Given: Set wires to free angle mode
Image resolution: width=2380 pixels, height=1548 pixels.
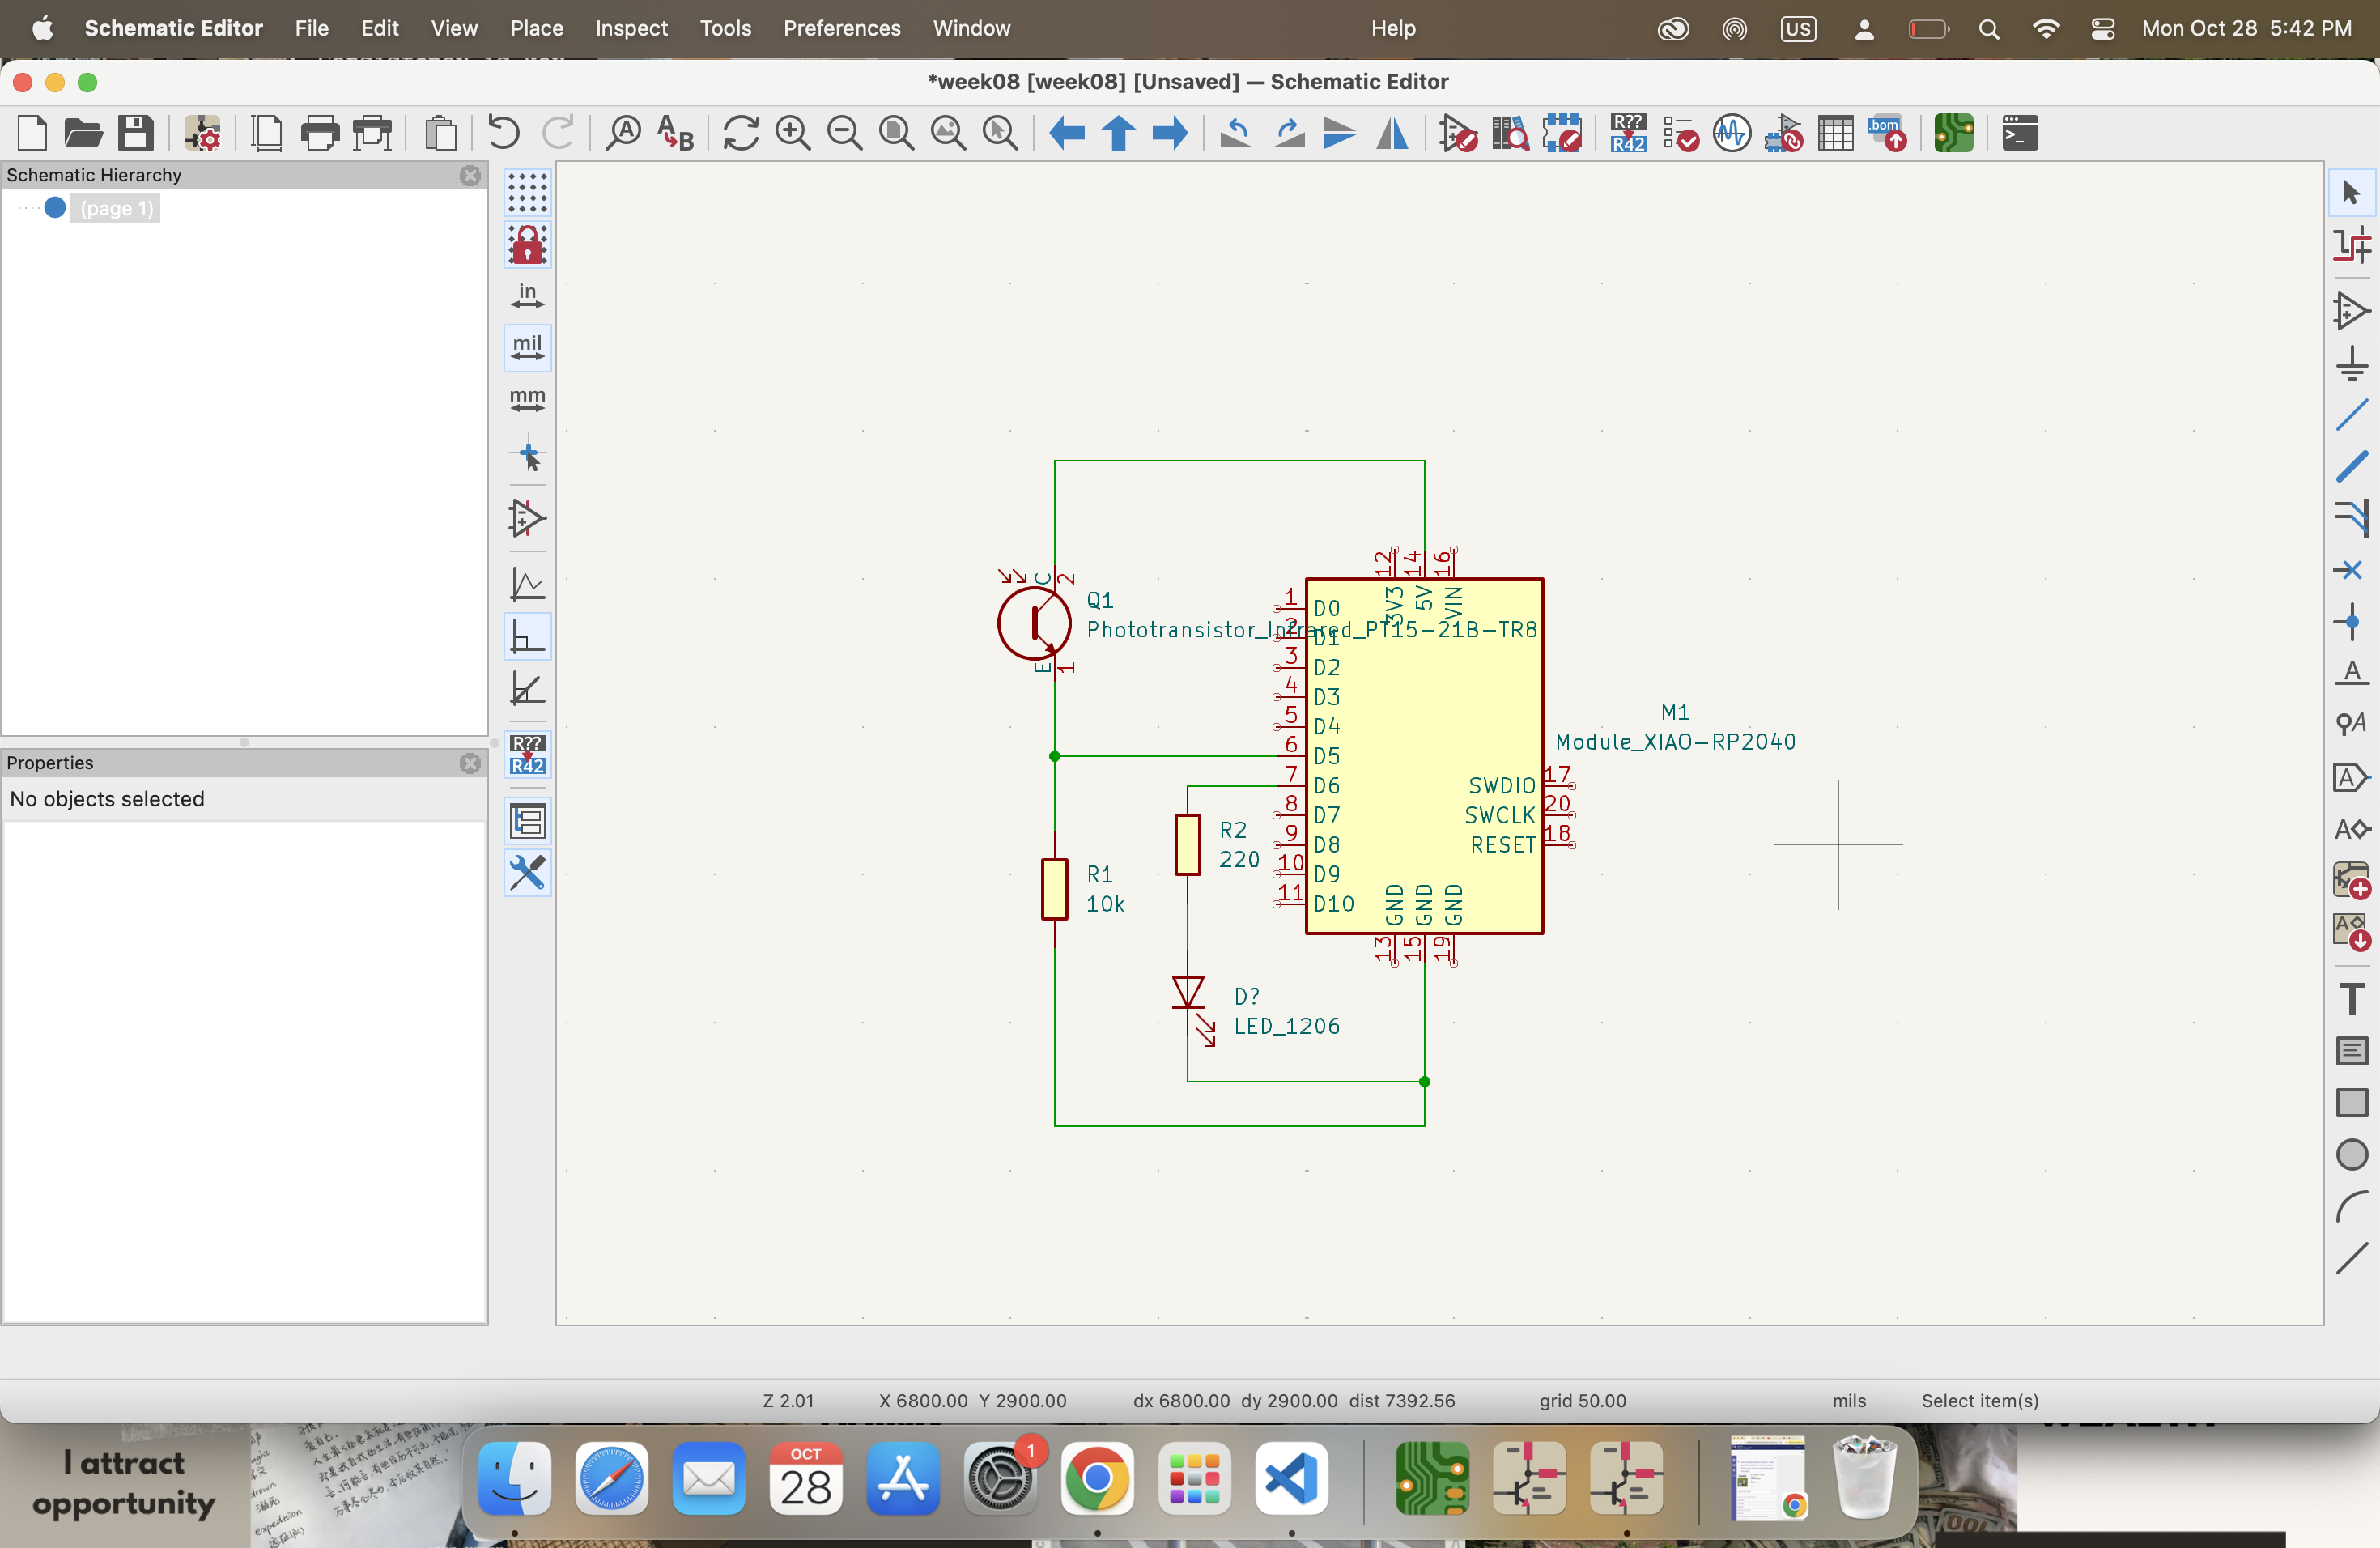Looking at the screenshot, I should (527, 584).
